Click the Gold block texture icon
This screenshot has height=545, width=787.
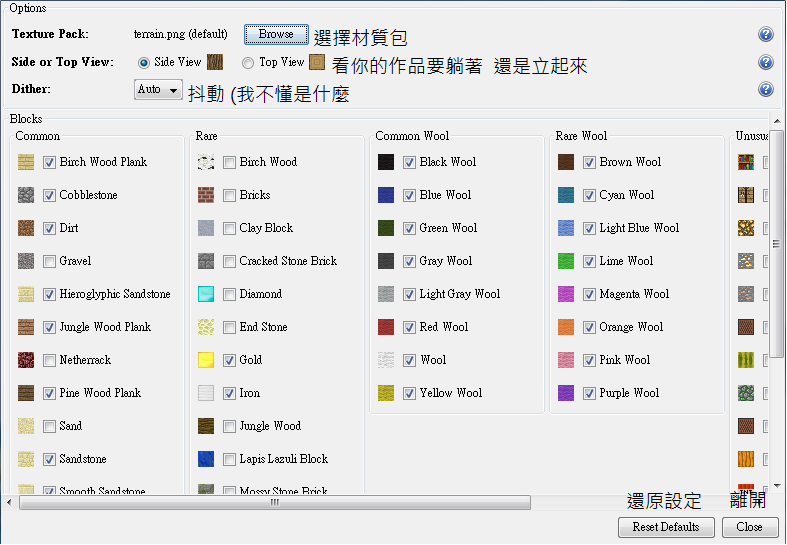tap(206, 360)
